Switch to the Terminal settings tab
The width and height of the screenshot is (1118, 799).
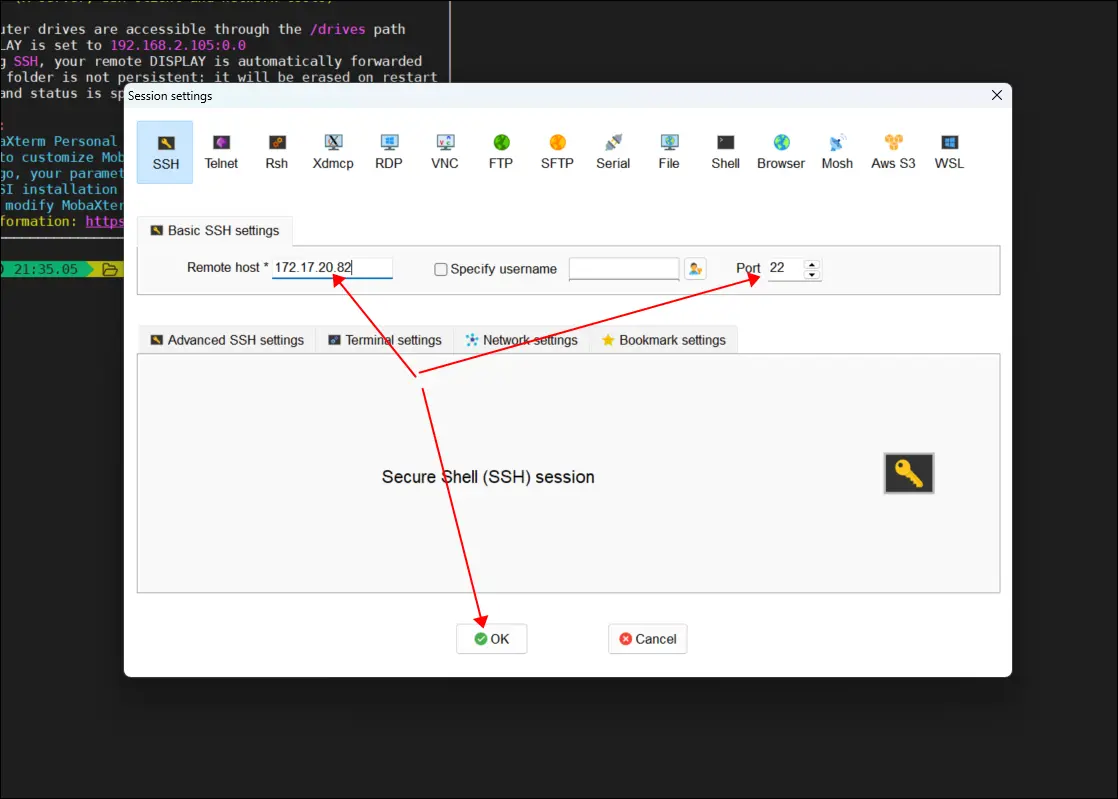pyautogui.click(x=385, y=340)
